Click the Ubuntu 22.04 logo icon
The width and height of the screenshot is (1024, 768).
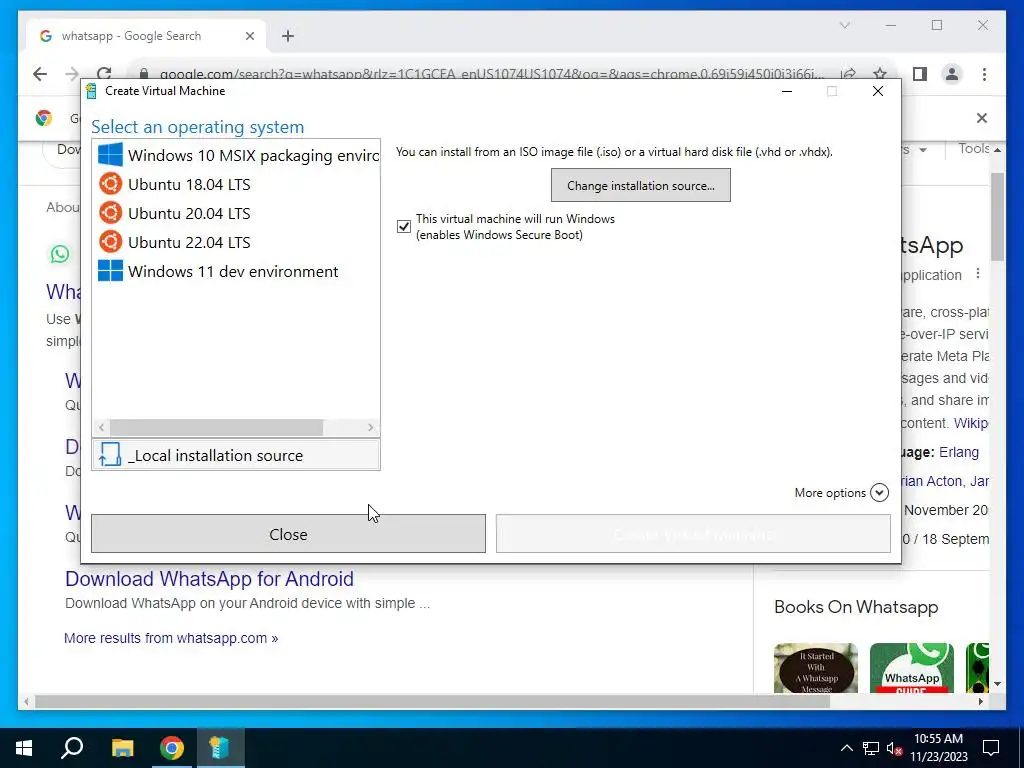point(110,242)
